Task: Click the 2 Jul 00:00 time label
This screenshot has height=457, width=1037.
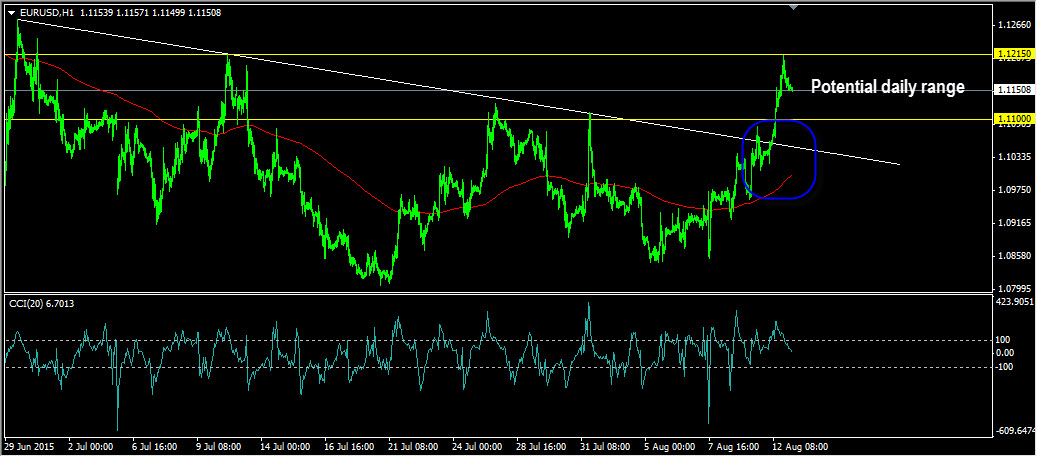Action: coord(91,446)
